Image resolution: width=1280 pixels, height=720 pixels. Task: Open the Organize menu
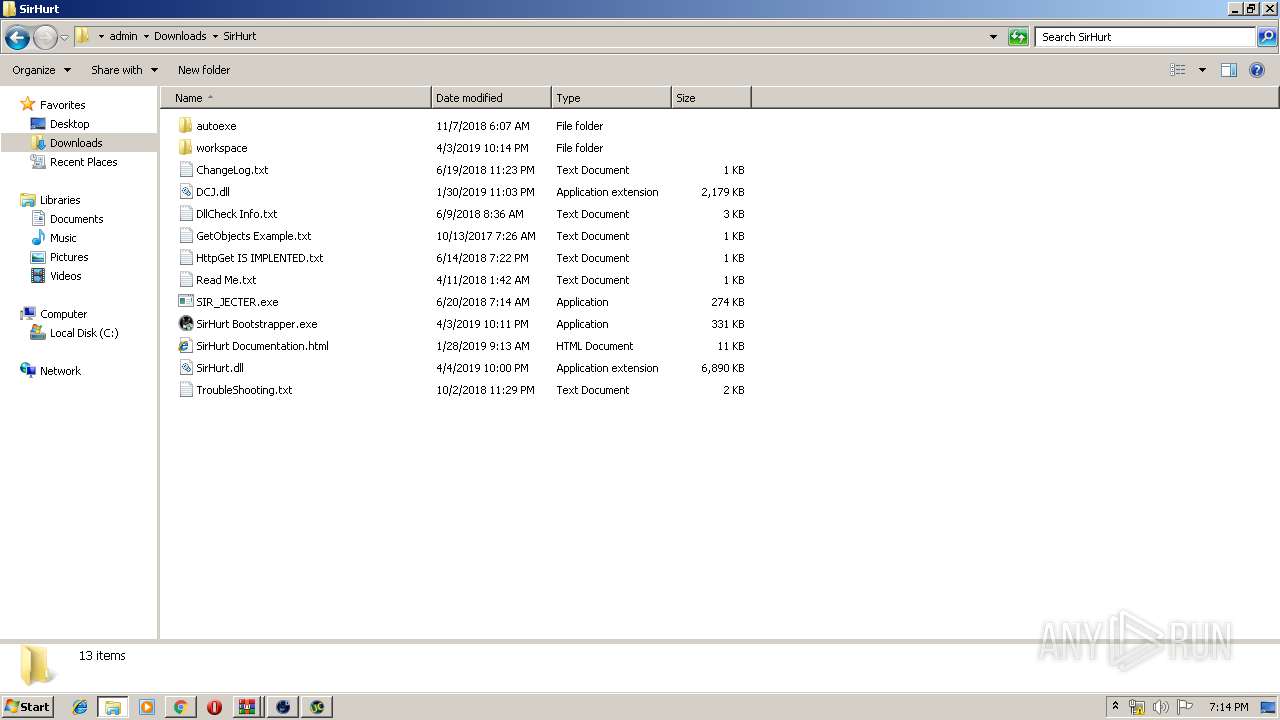click(x=42, y=70)
